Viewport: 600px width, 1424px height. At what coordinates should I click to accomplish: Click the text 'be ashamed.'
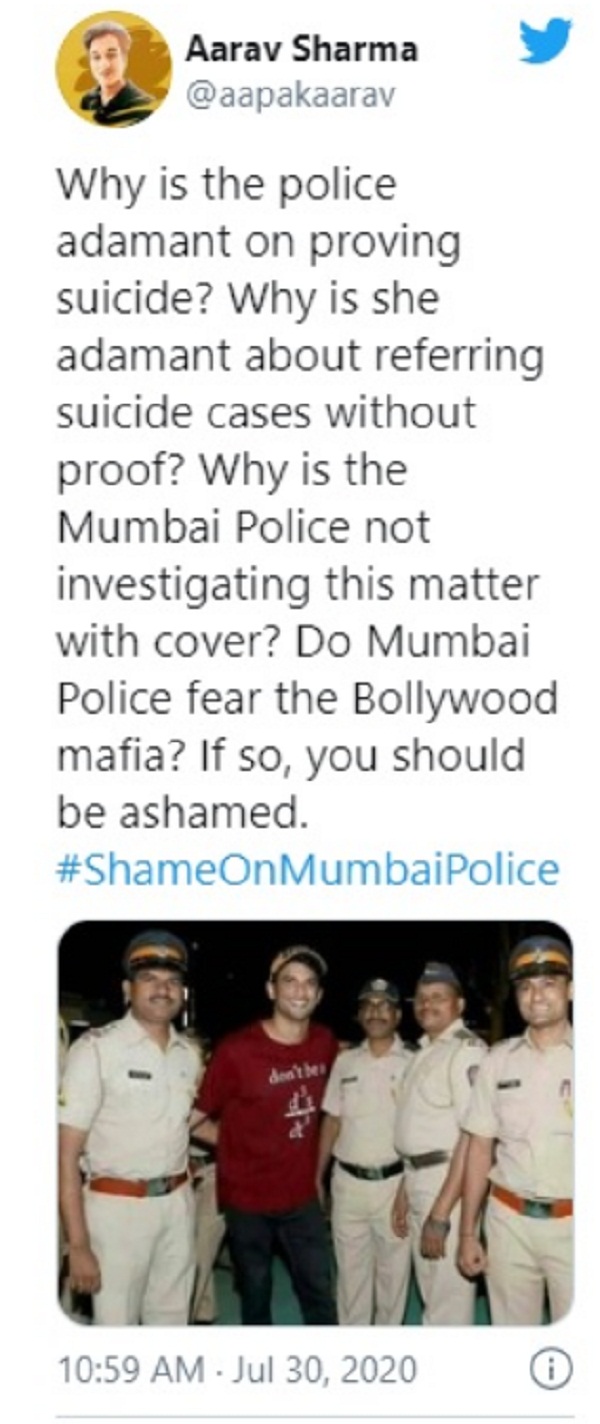(x=179, y=812)
